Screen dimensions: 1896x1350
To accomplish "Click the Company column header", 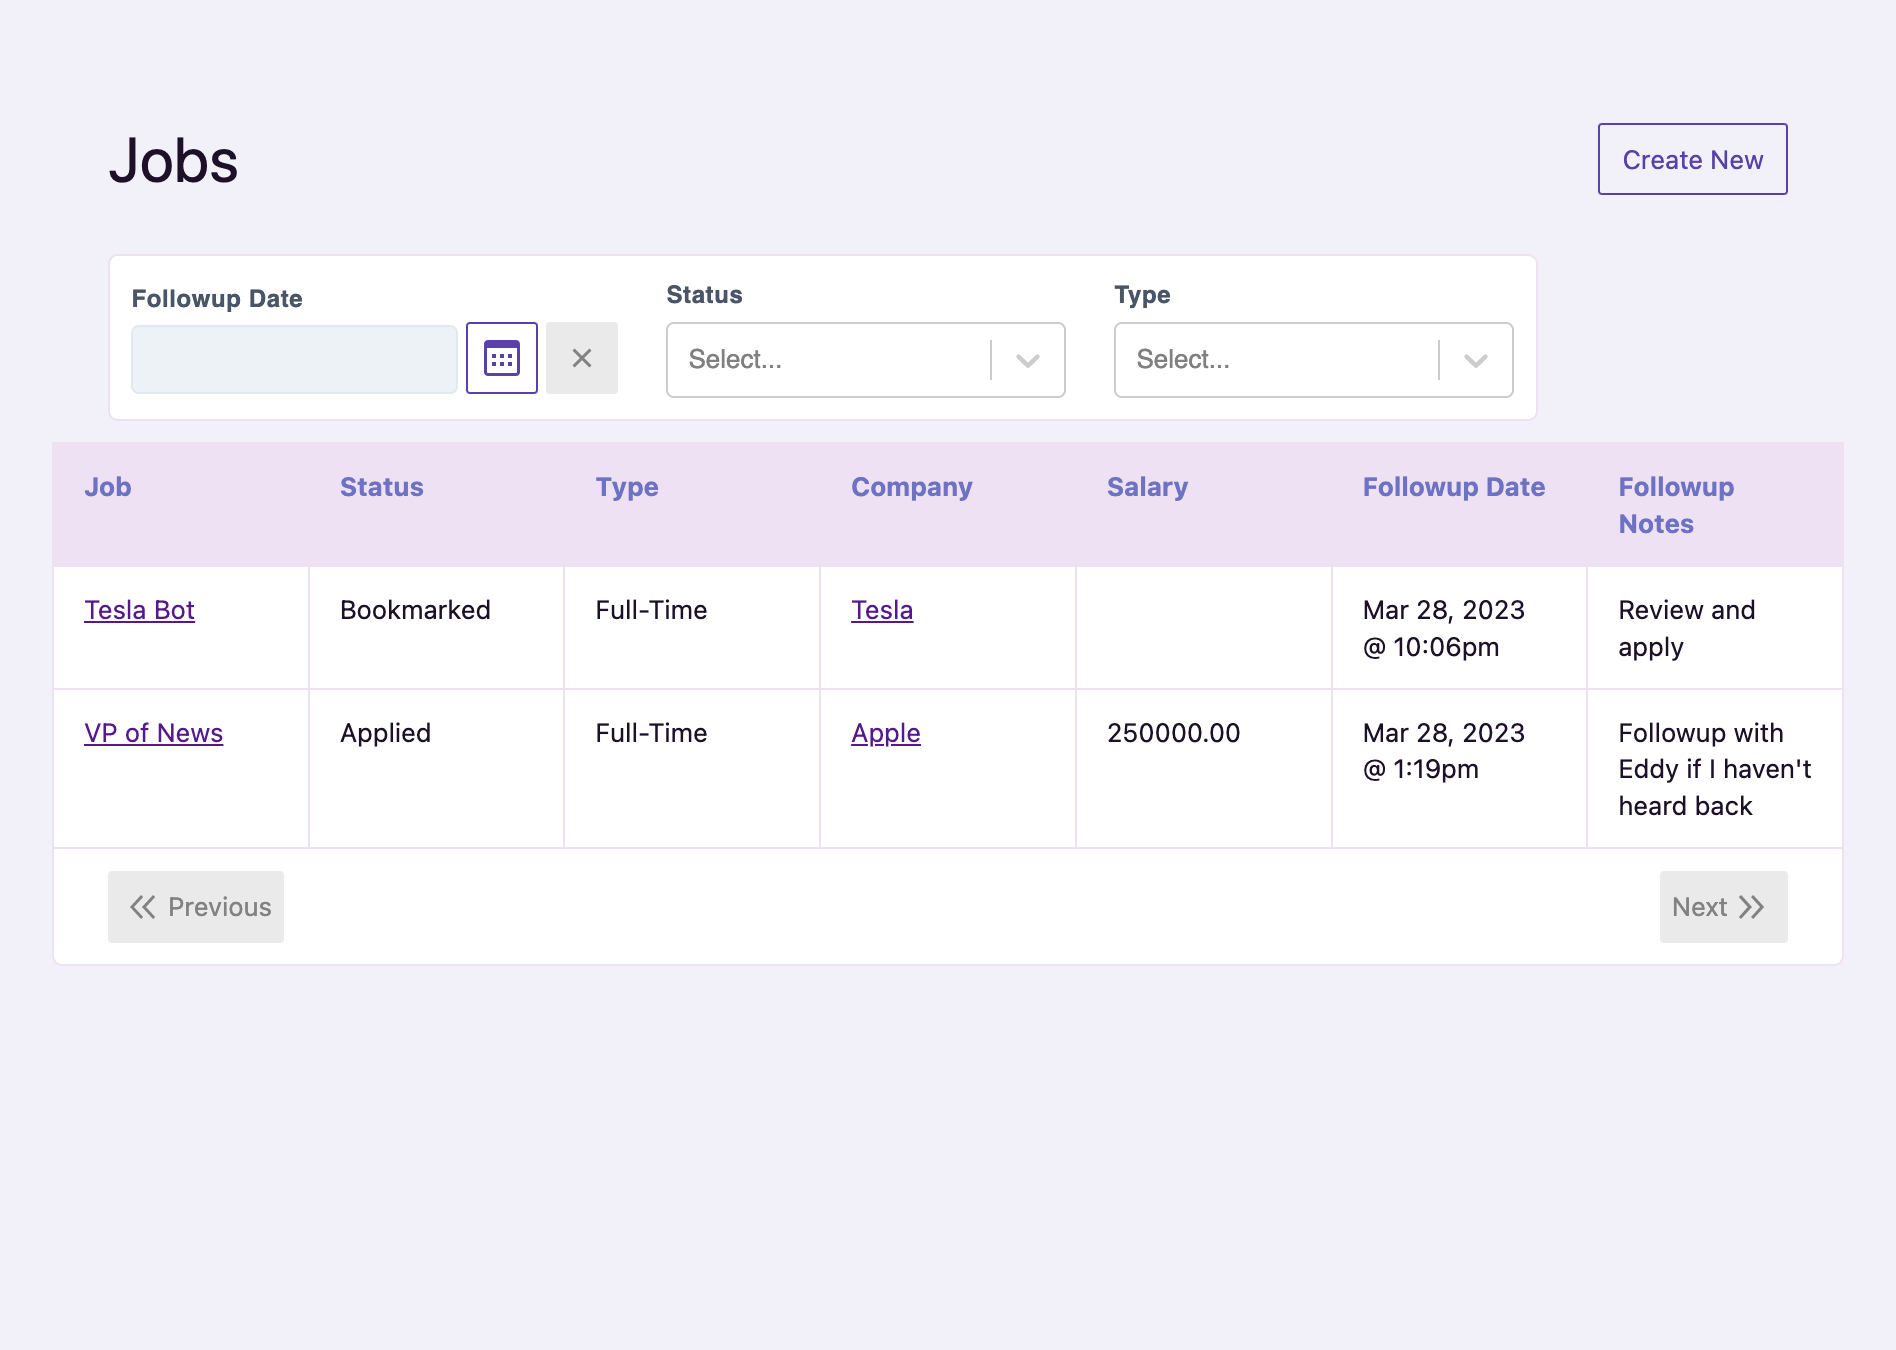I will (911, 487).
